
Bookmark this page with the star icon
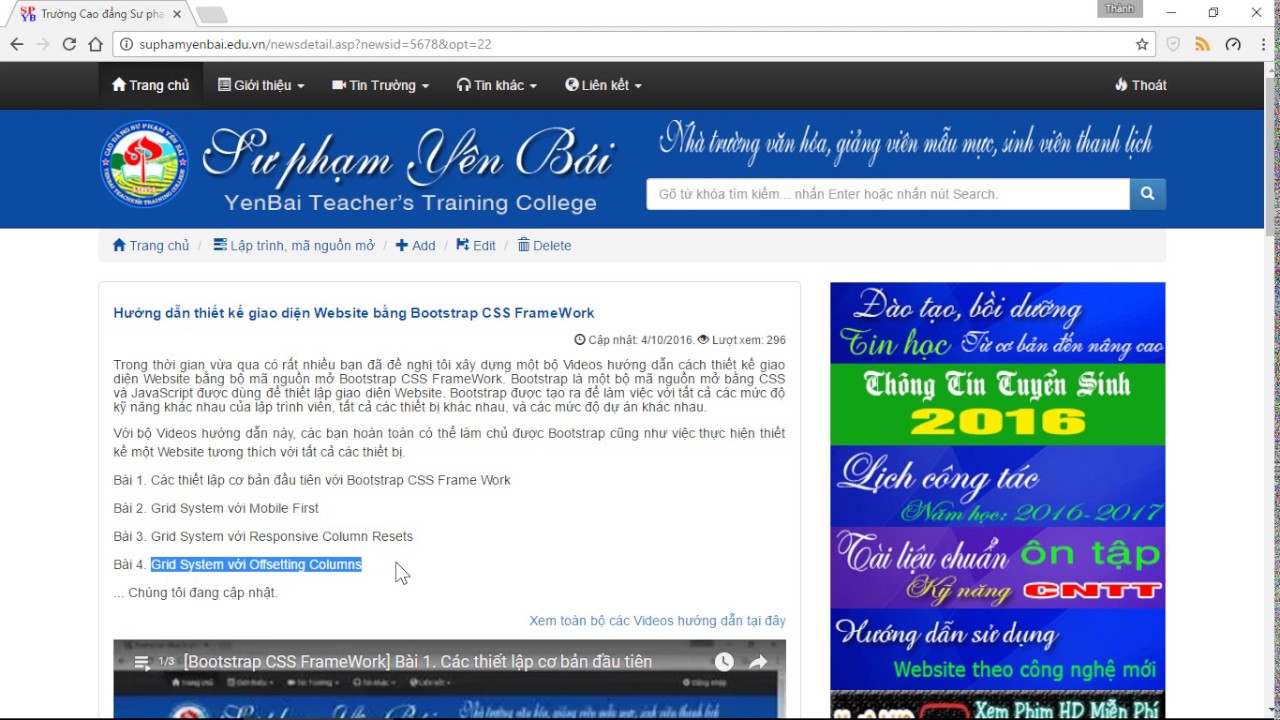coord(1142,44)
